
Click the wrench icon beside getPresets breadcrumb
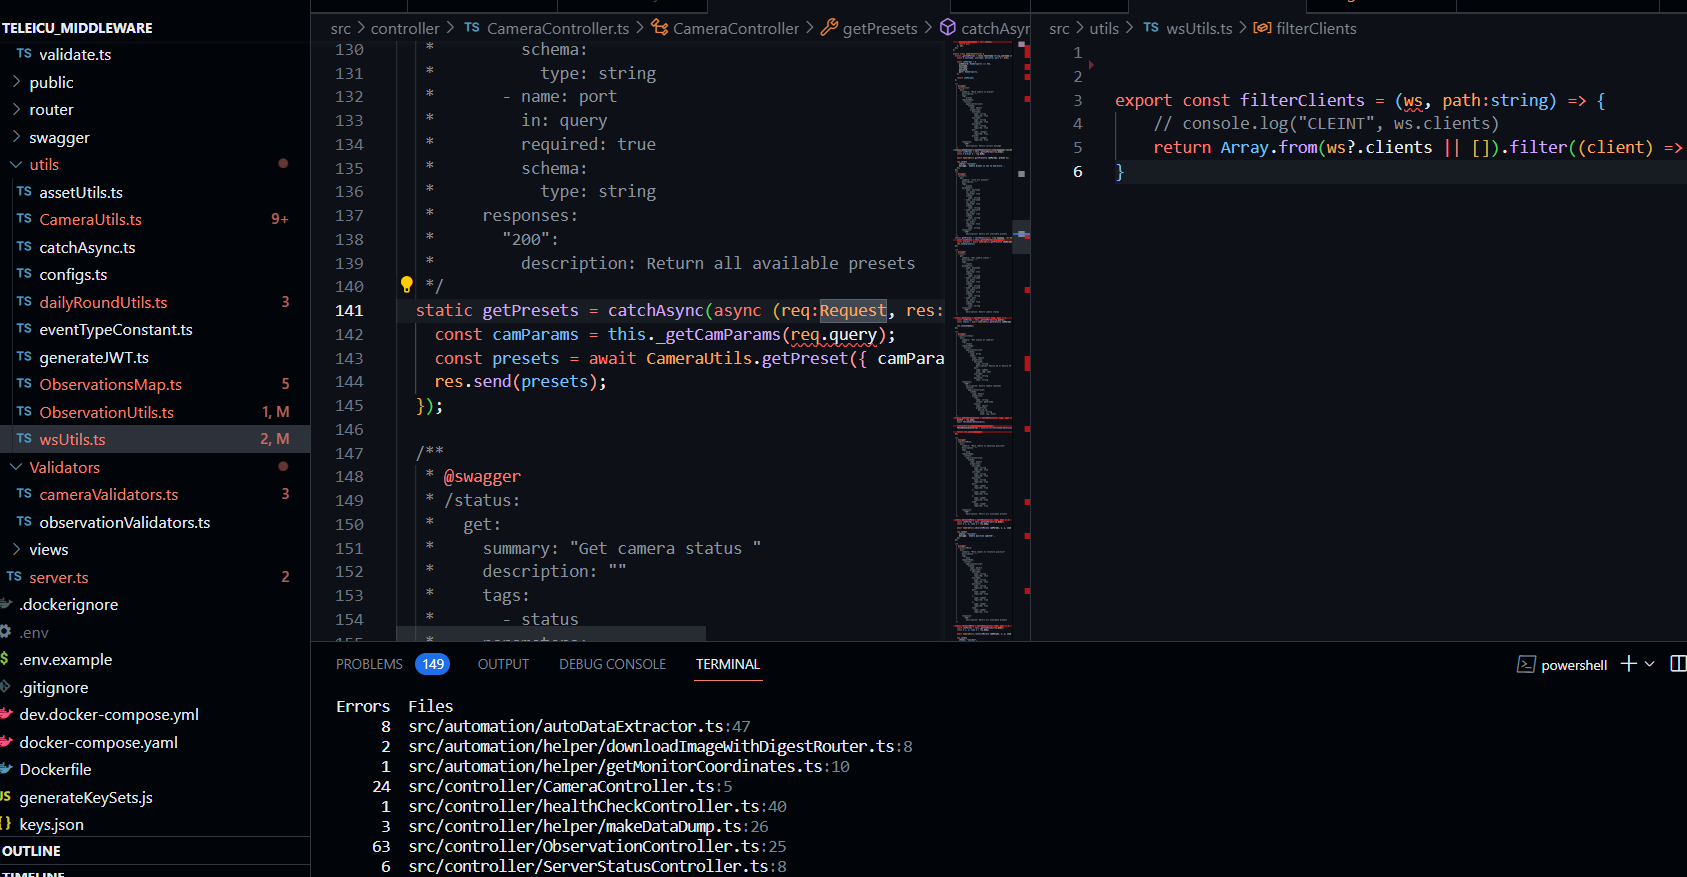[x=829, y=28]
